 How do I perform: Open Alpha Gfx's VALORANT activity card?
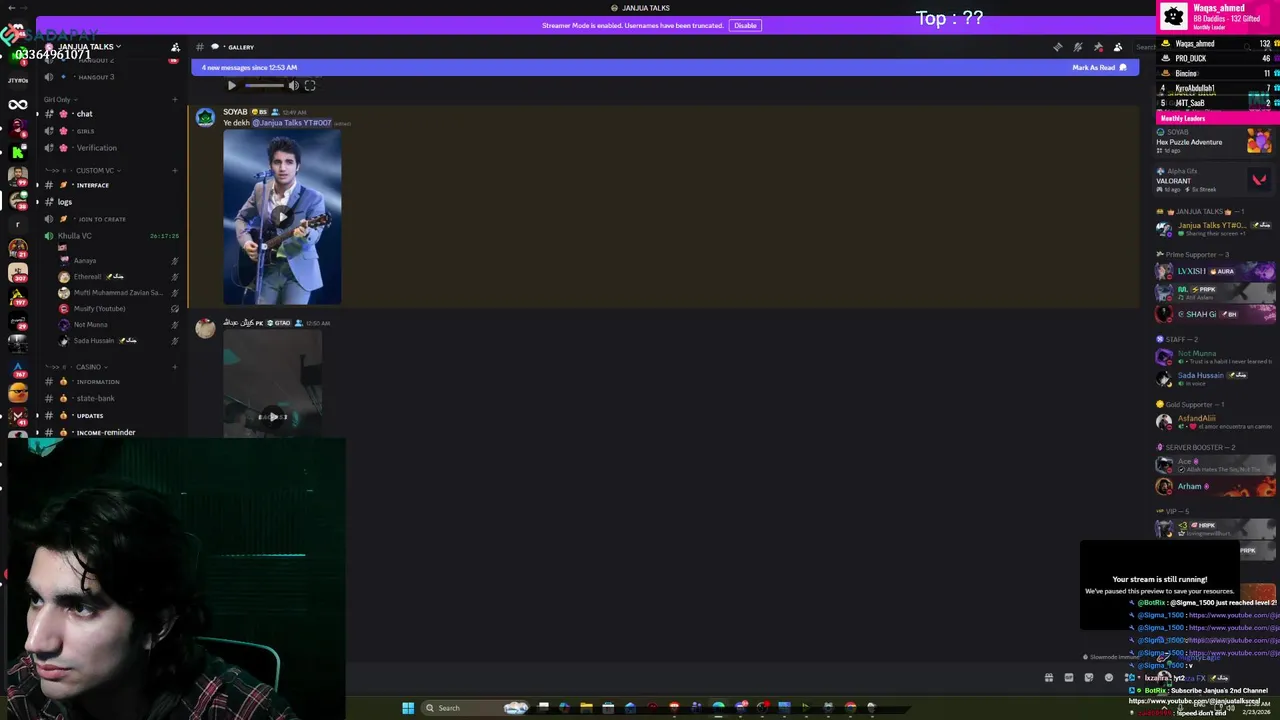[x=1216, y=180]
